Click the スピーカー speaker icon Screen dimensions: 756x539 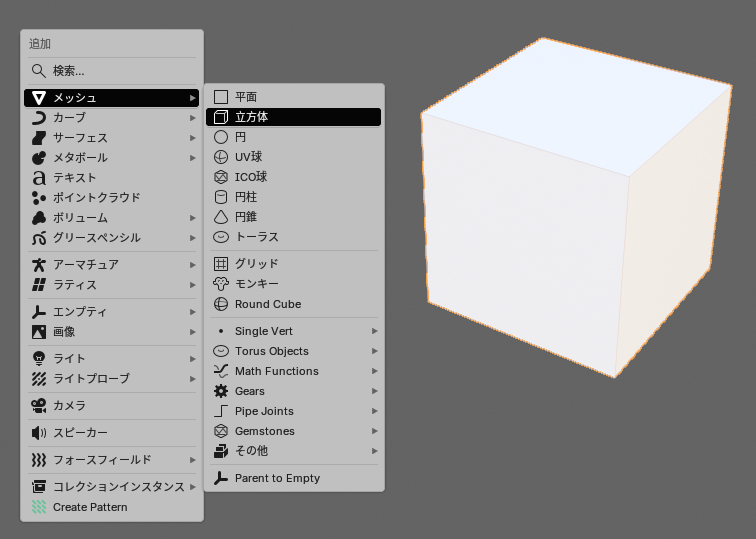point(39,433)
